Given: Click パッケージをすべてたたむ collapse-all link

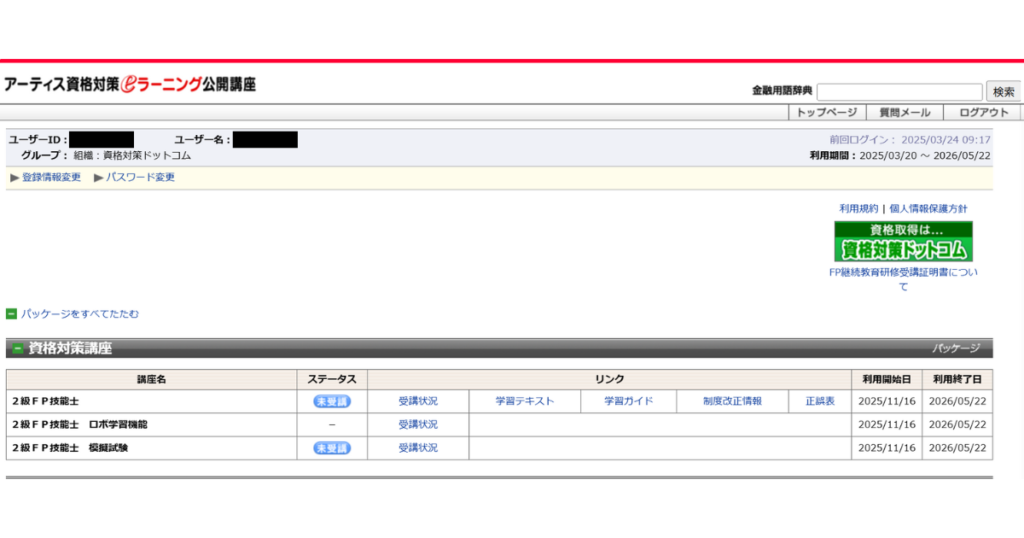Looking at the screenshot, I should pyautogui.click(x=79, y=314).
